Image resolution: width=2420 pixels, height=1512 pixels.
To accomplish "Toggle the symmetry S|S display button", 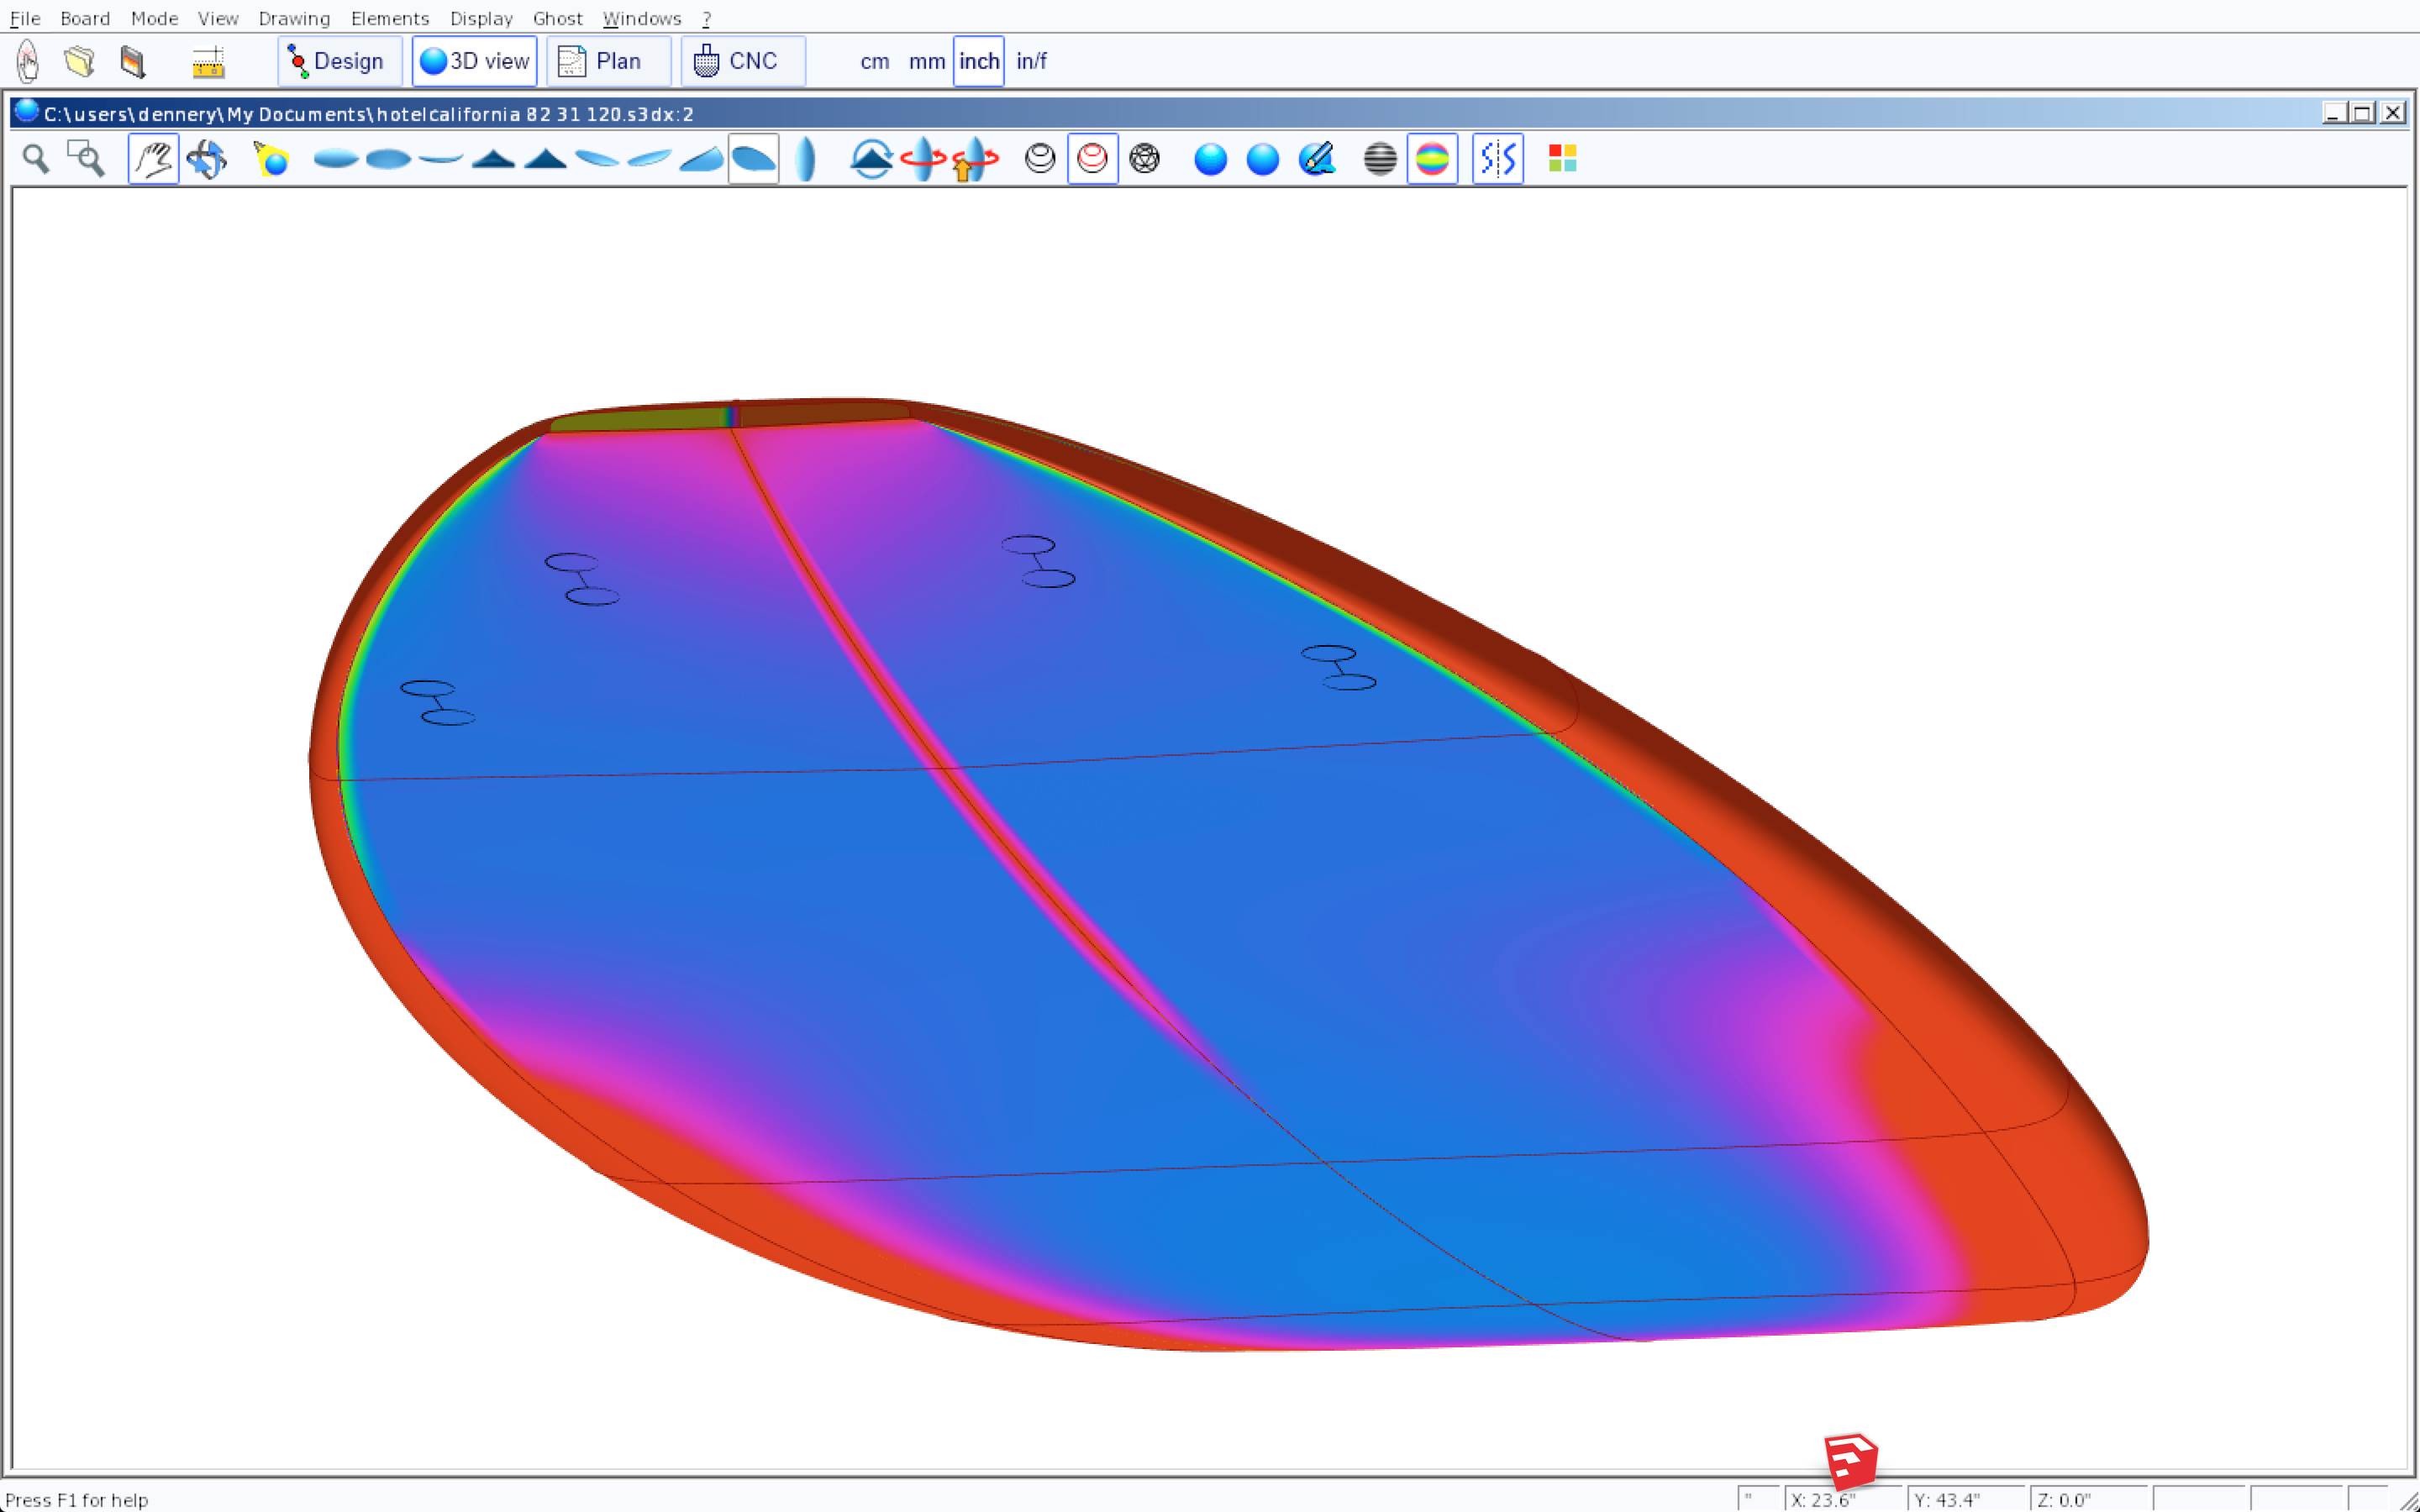I will pos(1497,159).
